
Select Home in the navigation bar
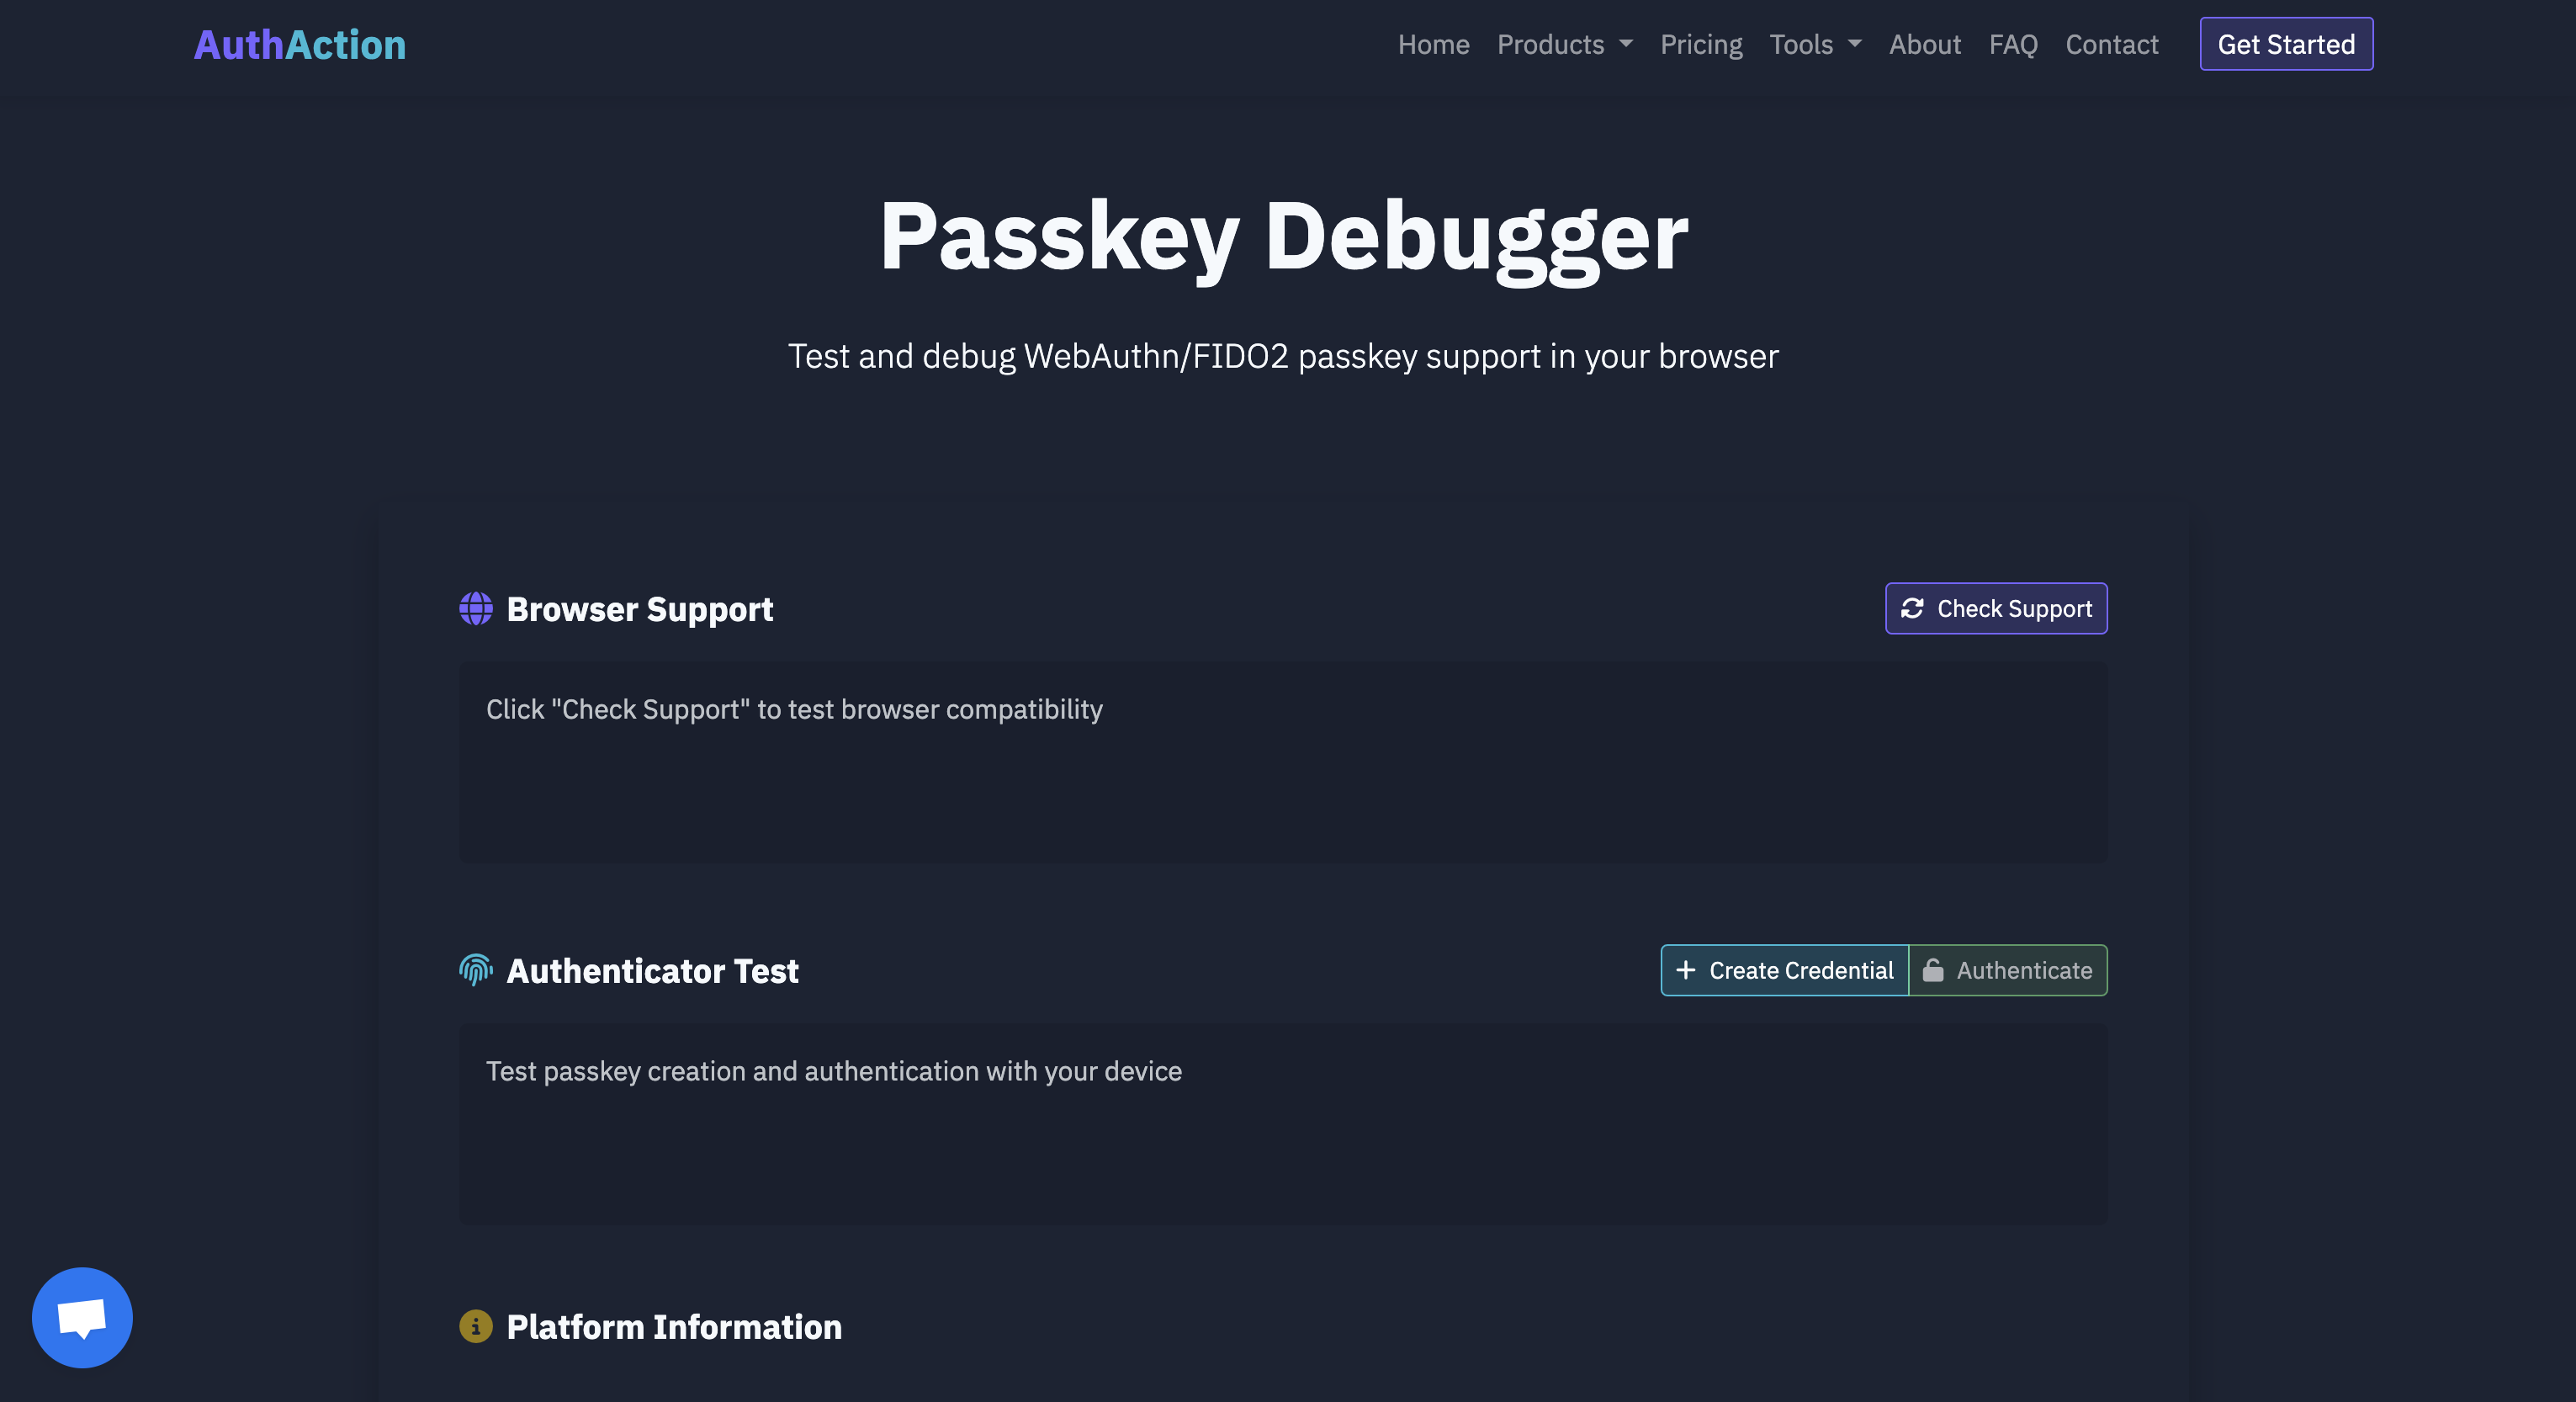click(x=1433, y=44)
